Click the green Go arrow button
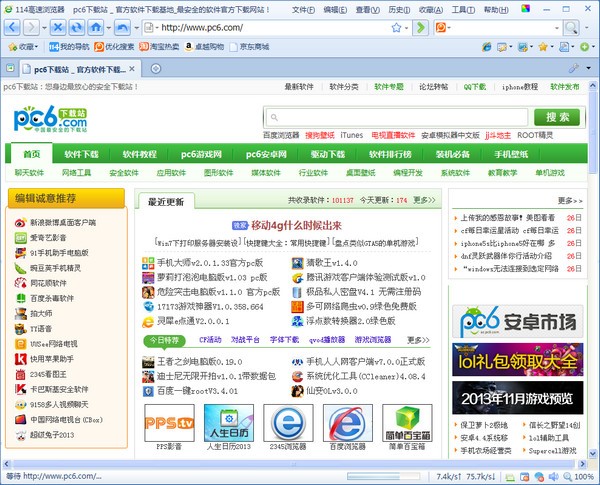The width and height of the screenshot is (600, 485). [420, 27]
